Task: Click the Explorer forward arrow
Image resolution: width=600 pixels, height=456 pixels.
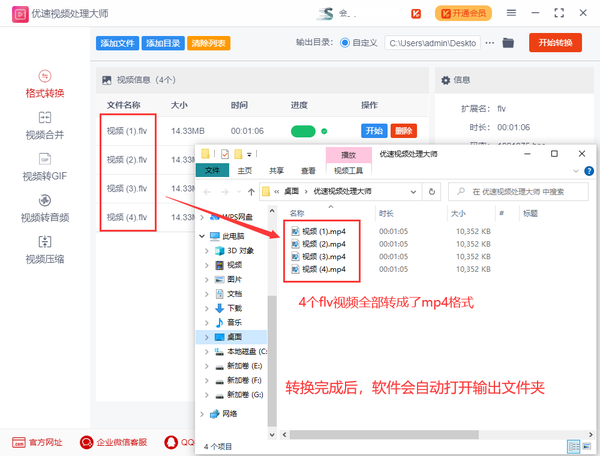Action: 225,192
